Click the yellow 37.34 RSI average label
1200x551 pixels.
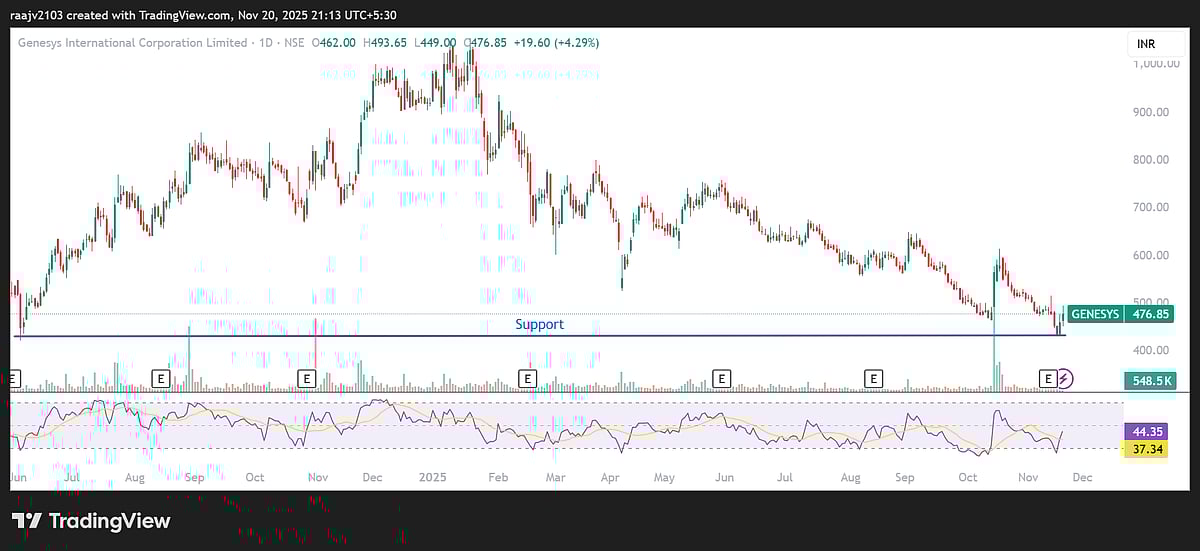point(1149,450)
